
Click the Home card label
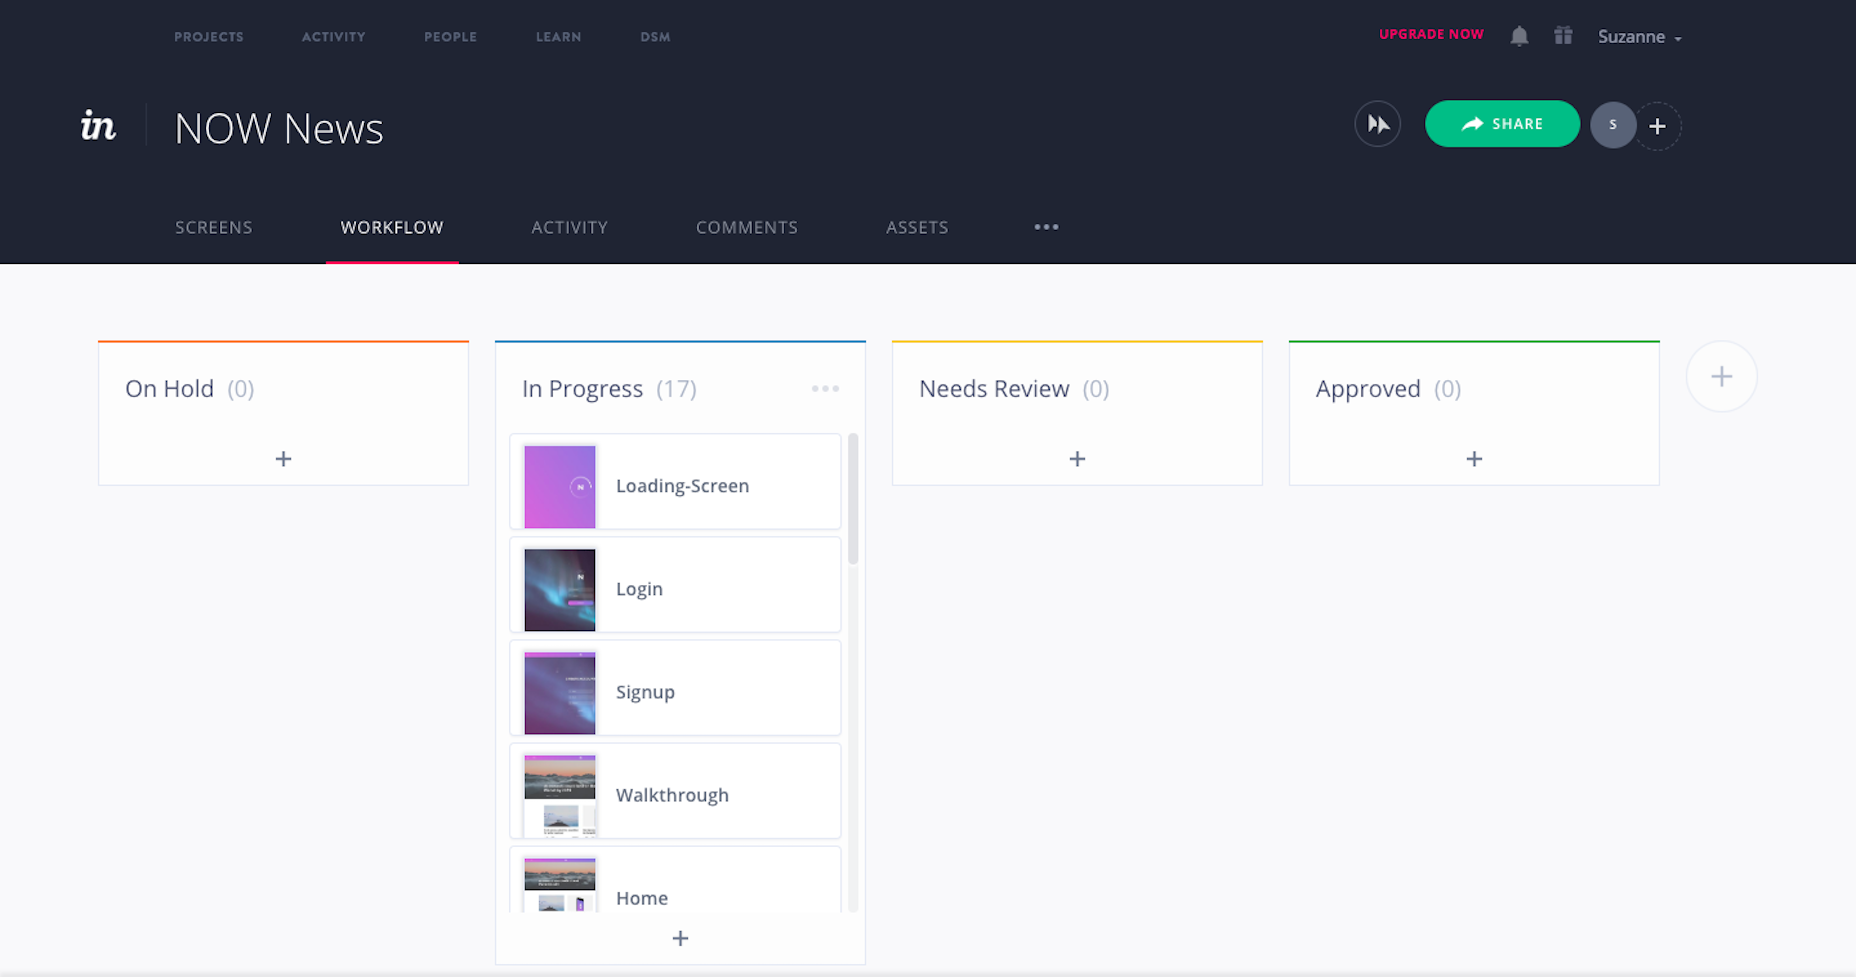pyautogui.click(x=642, y=898)
